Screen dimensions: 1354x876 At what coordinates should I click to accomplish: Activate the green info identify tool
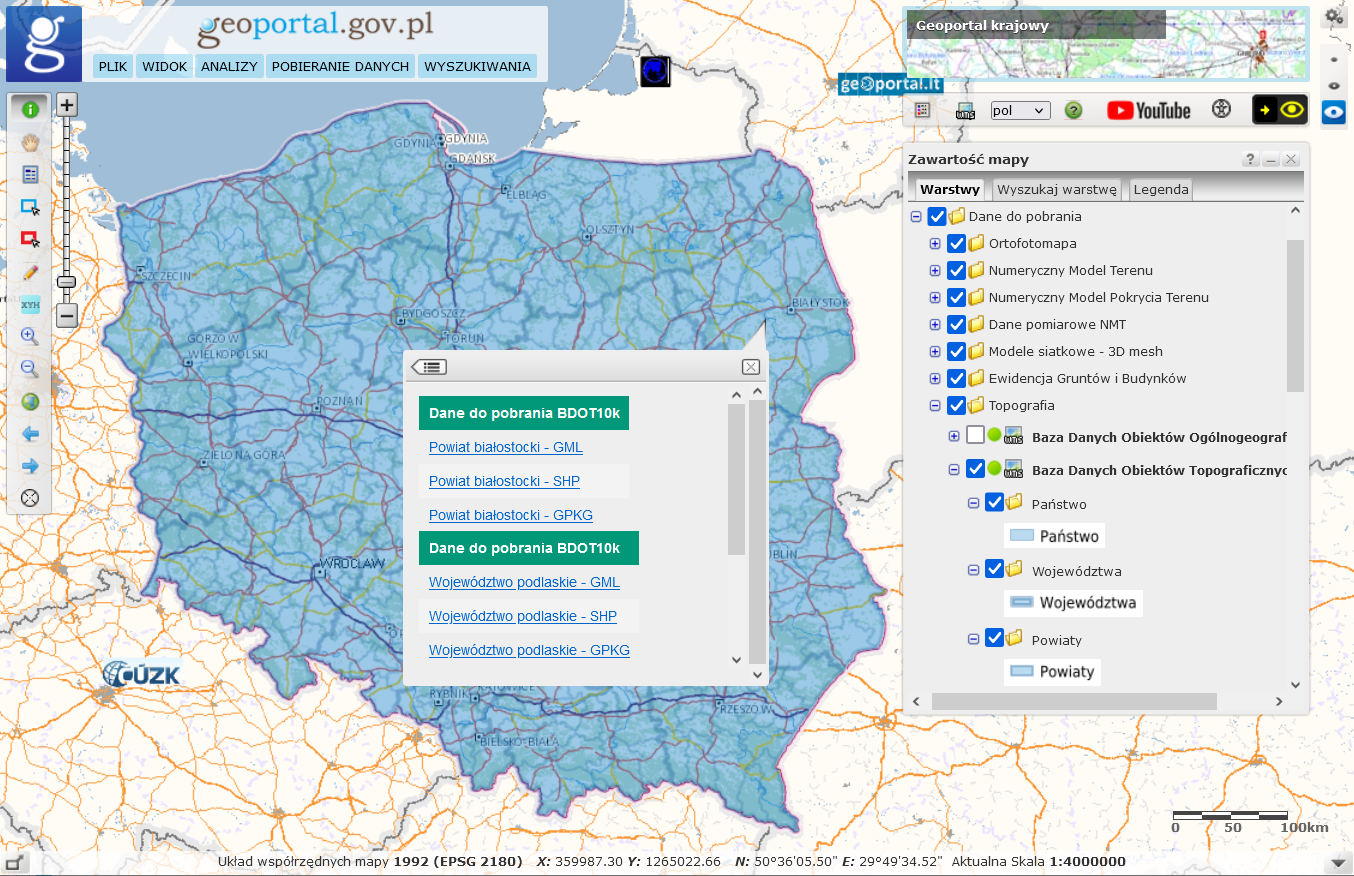point(30,109)
